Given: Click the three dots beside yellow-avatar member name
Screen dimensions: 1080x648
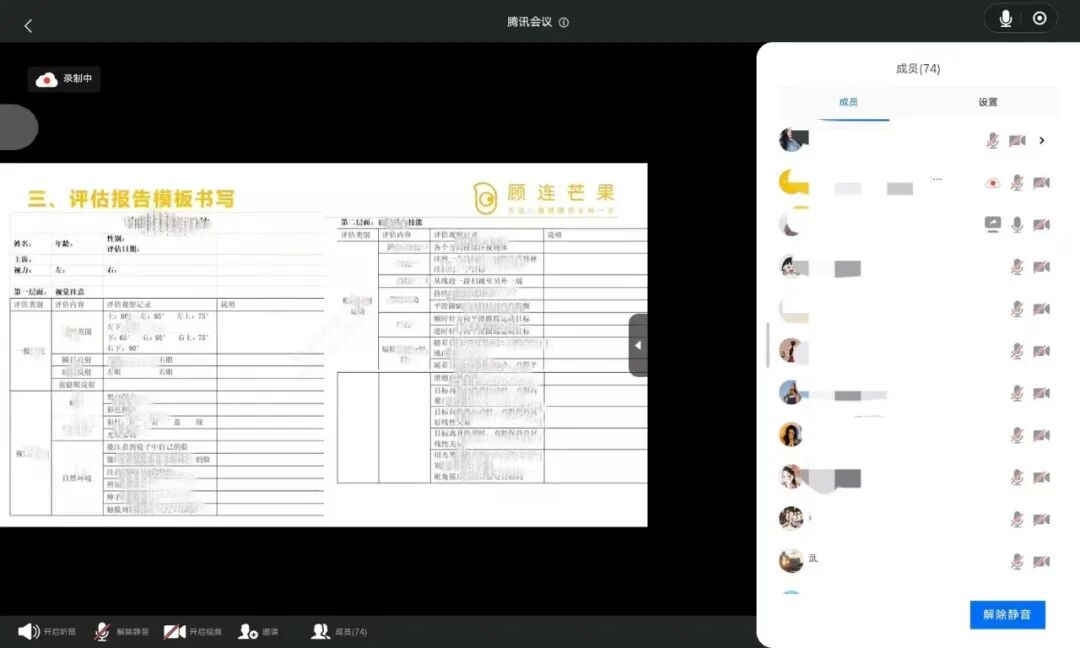Looking at the screenshot, I should [935, 179].
